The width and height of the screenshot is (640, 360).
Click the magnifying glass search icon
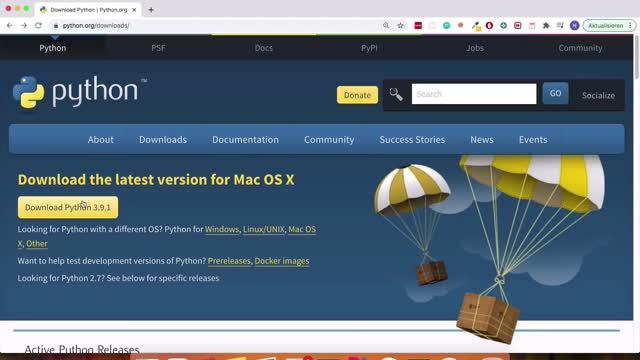[396, 94]
